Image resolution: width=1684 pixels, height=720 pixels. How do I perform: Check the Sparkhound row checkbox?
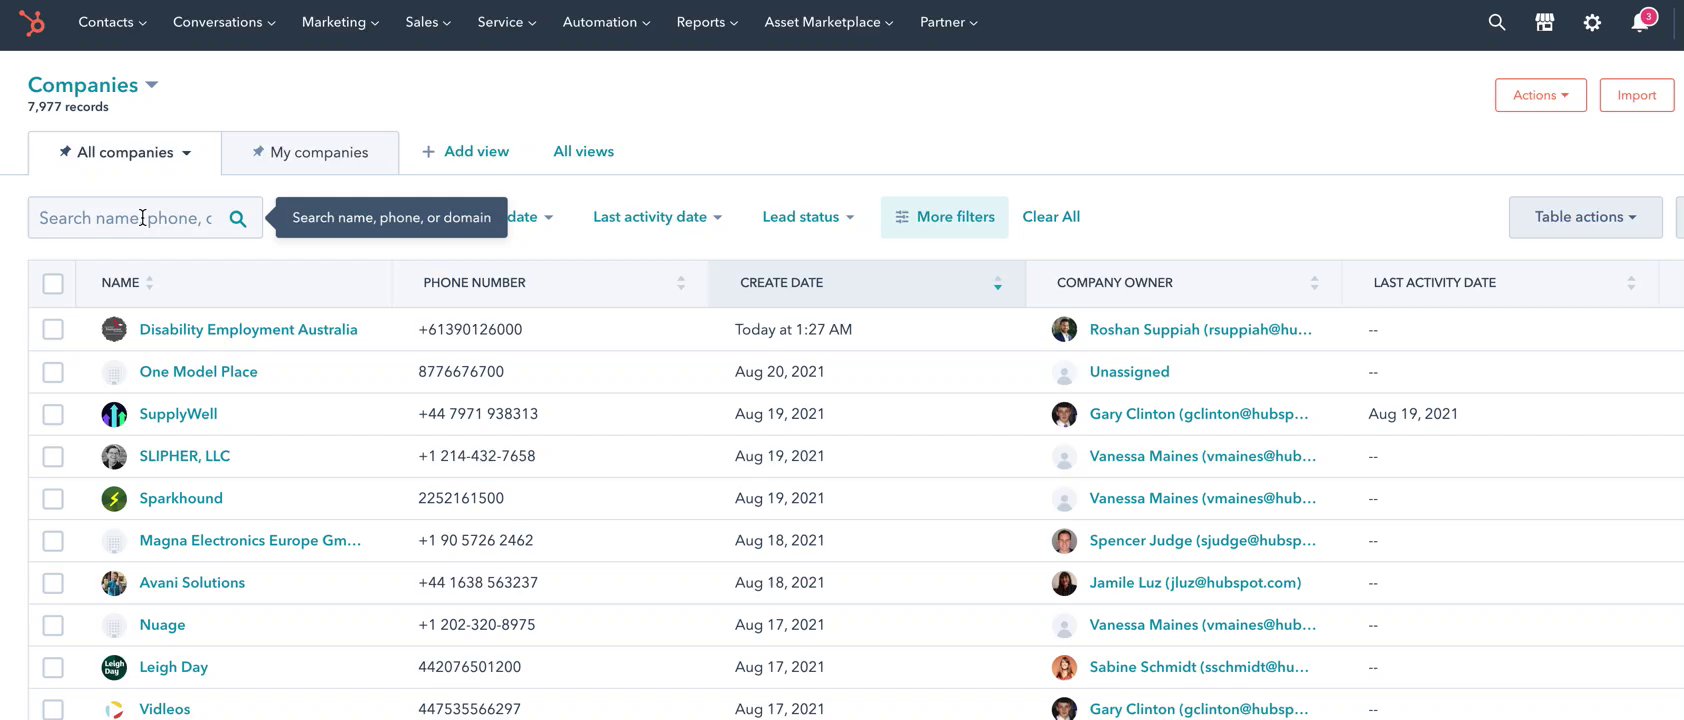pyautogui.click(x=53, y=498)
